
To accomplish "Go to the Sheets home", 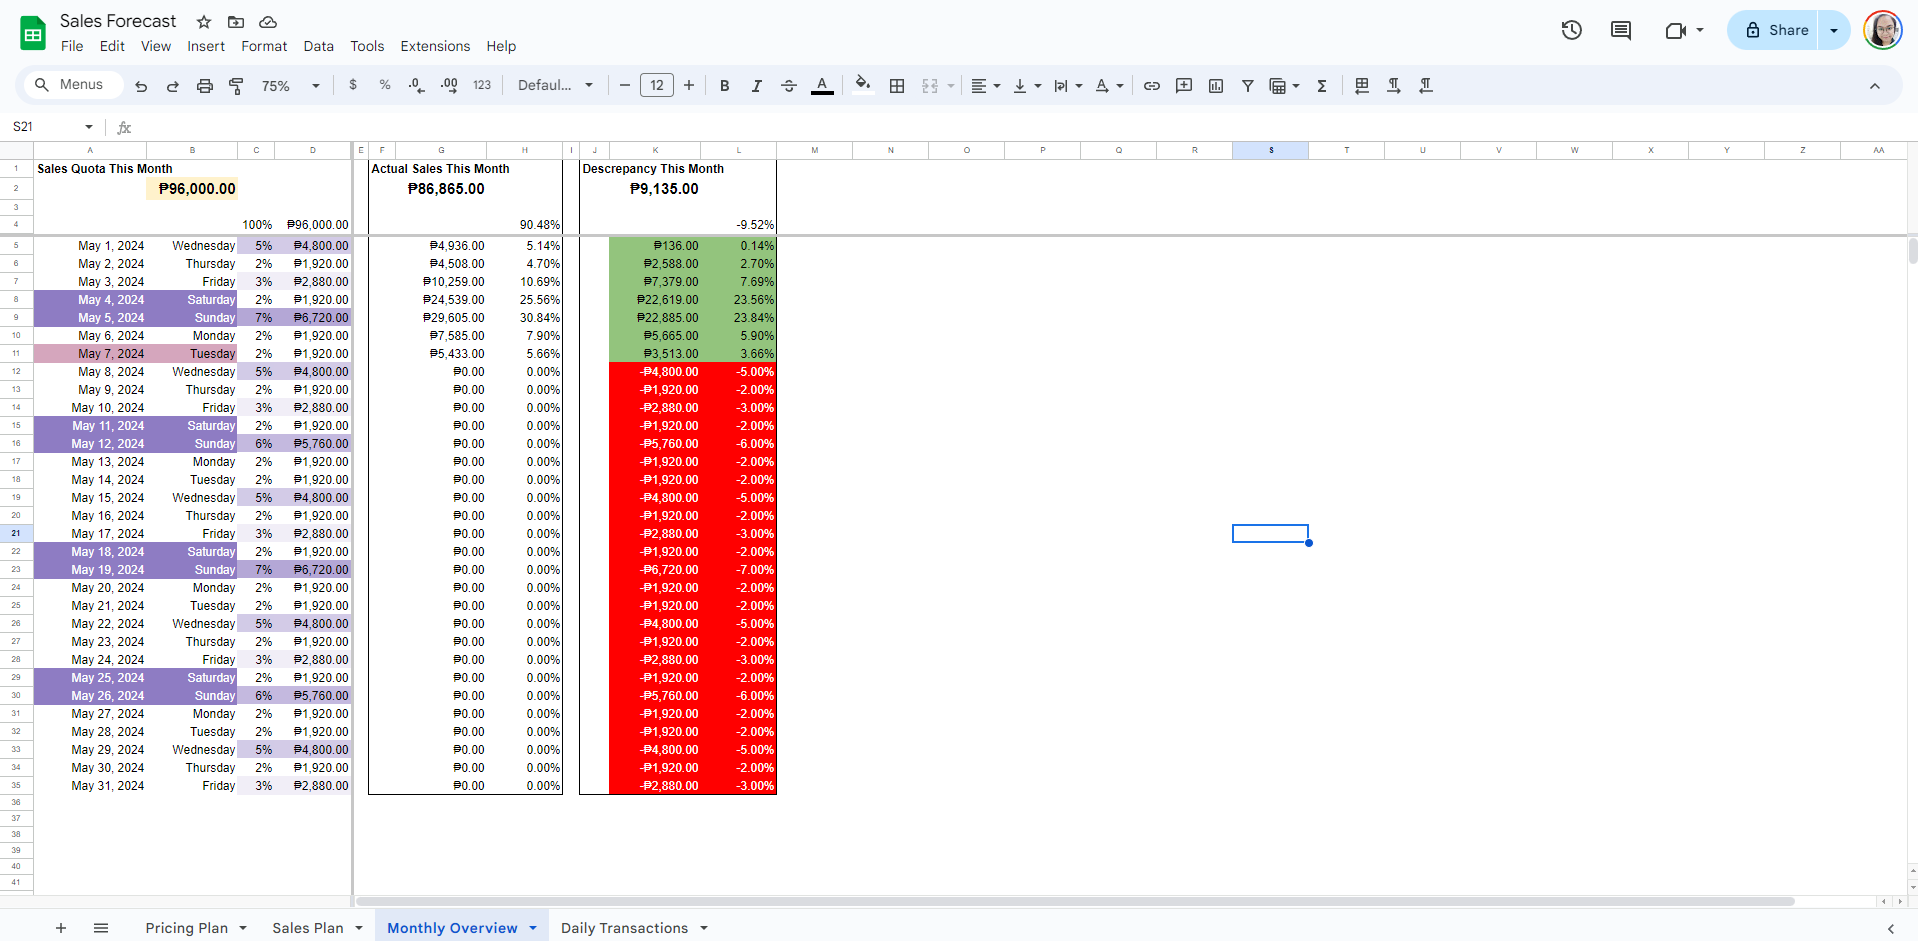I will (x=33, y=33).
